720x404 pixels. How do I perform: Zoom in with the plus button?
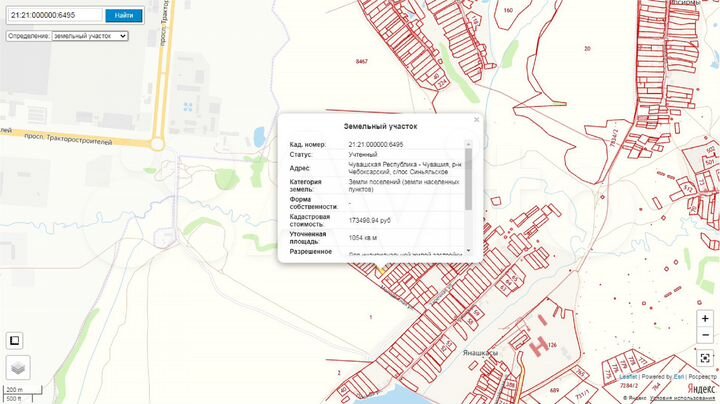coord(705,318)
